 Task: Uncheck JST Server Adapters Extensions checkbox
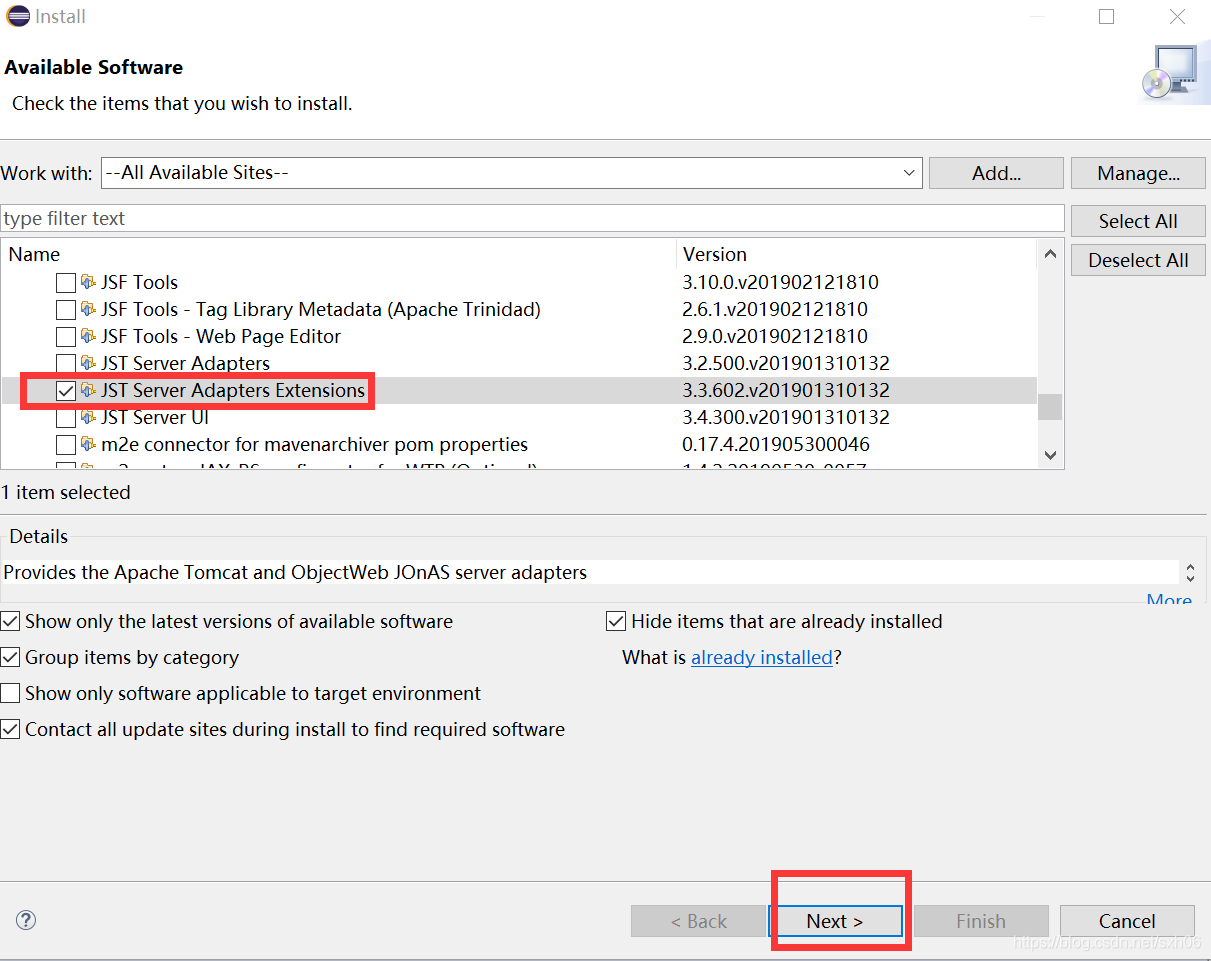(65, 391)
